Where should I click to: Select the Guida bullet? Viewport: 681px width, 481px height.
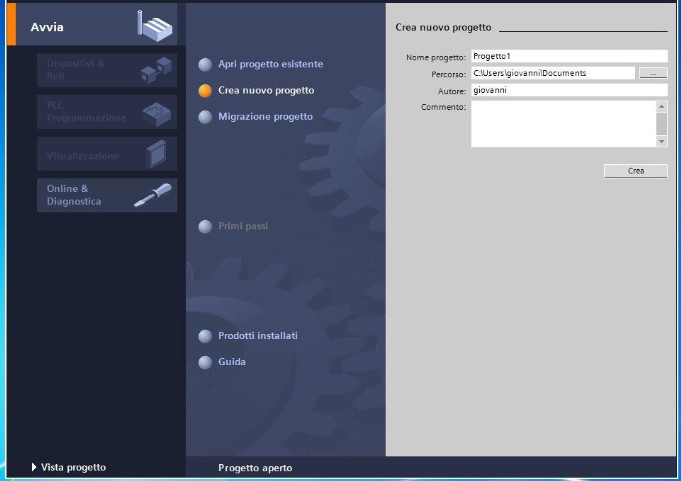coord(205,362)
